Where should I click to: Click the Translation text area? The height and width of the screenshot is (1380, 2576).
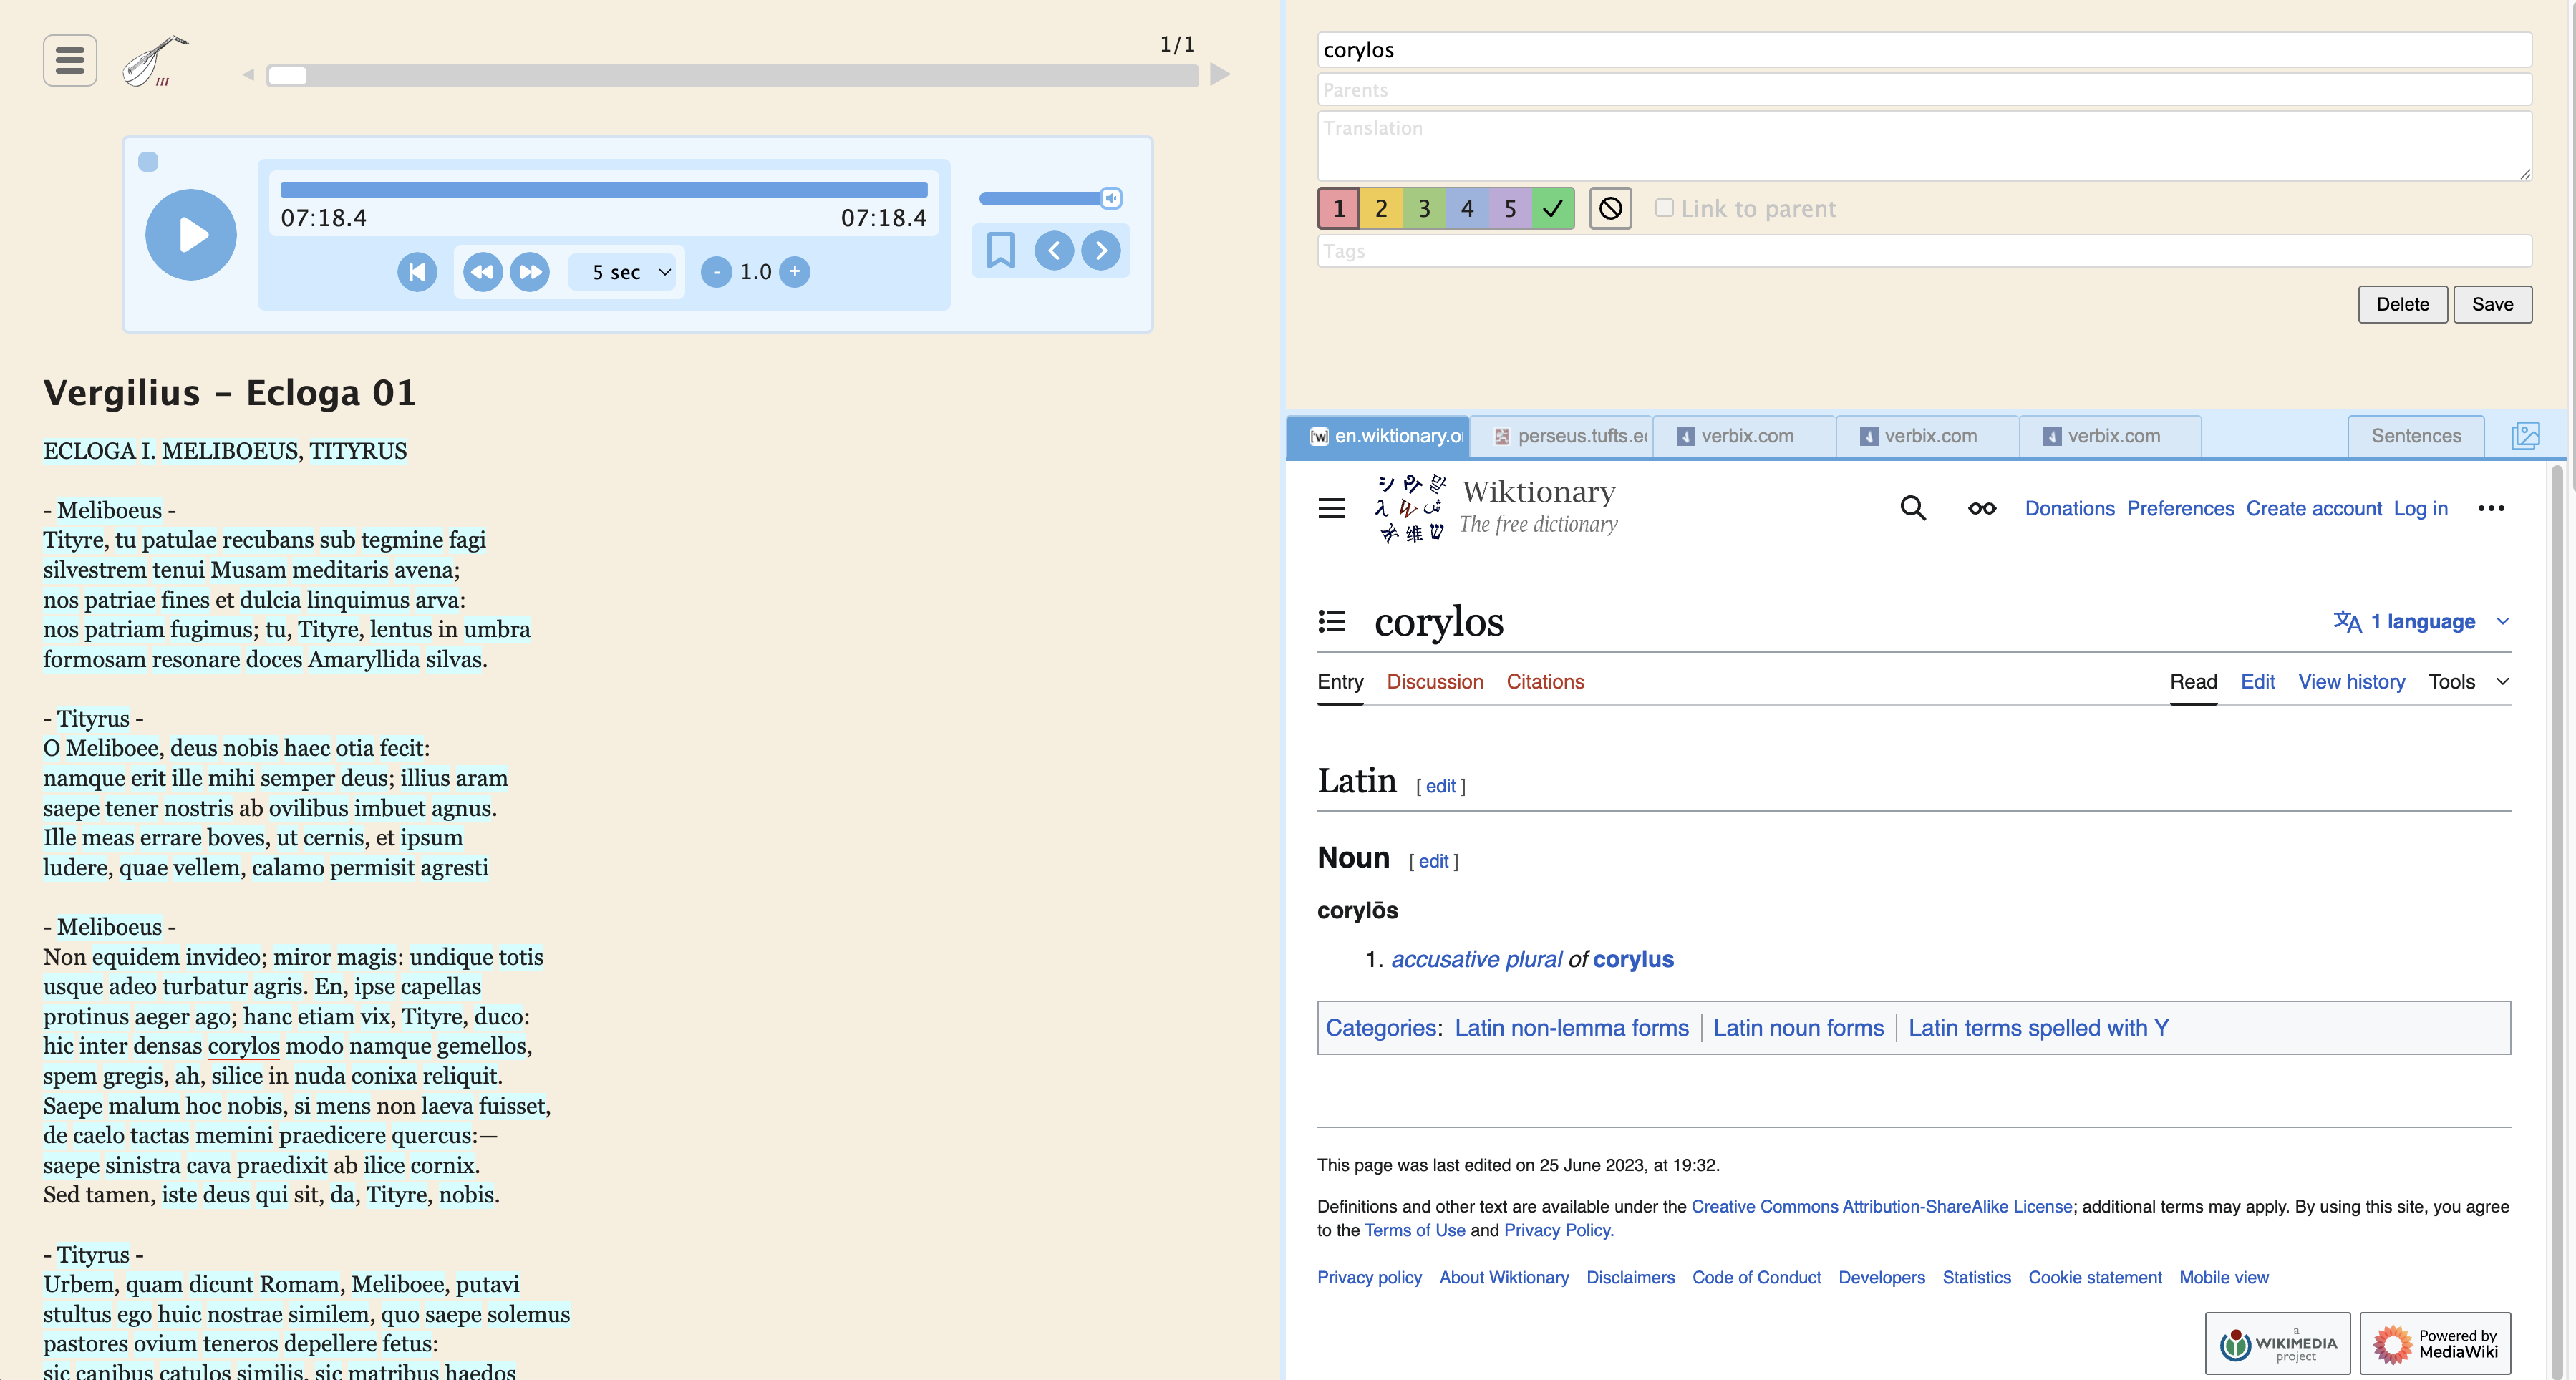(1924, 146)
